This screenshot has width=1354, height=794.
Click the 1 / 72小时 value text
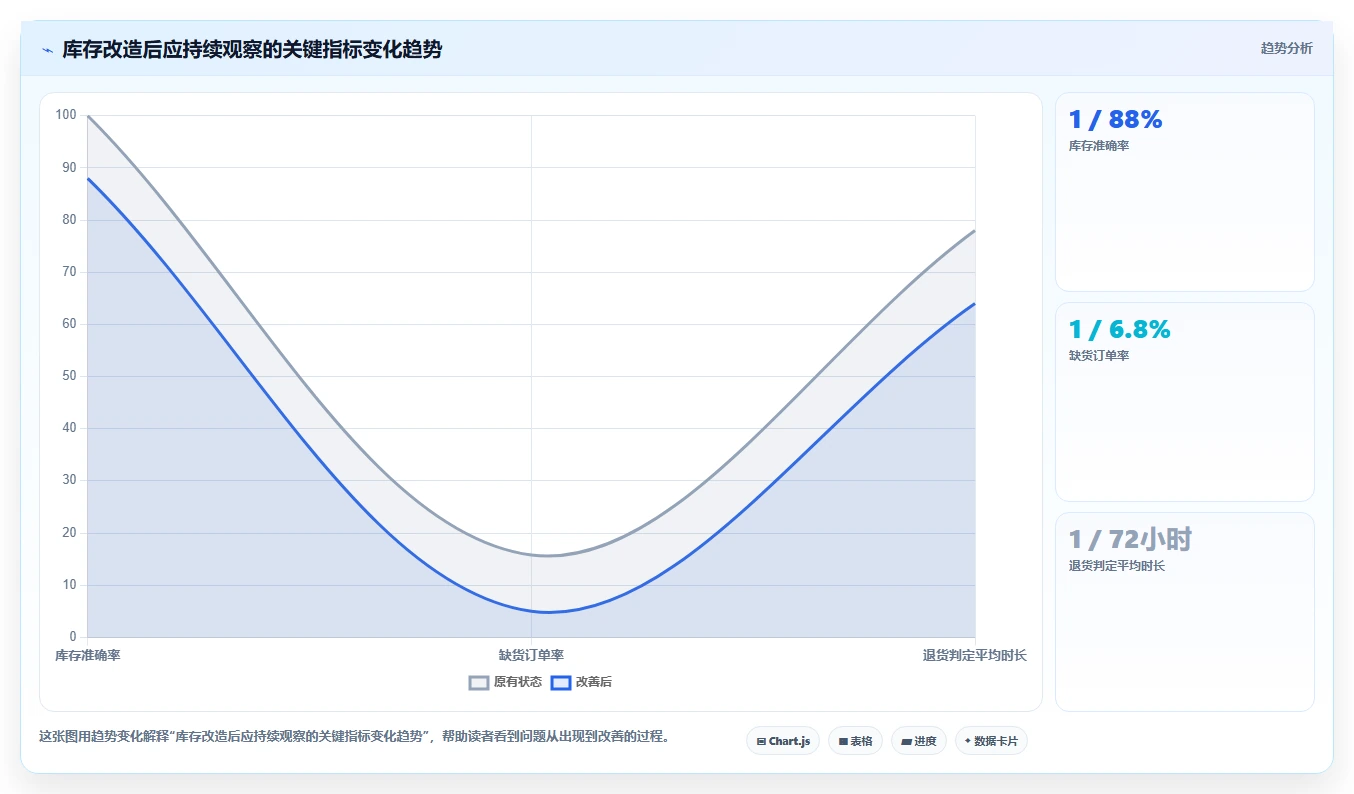[1130, 540]
